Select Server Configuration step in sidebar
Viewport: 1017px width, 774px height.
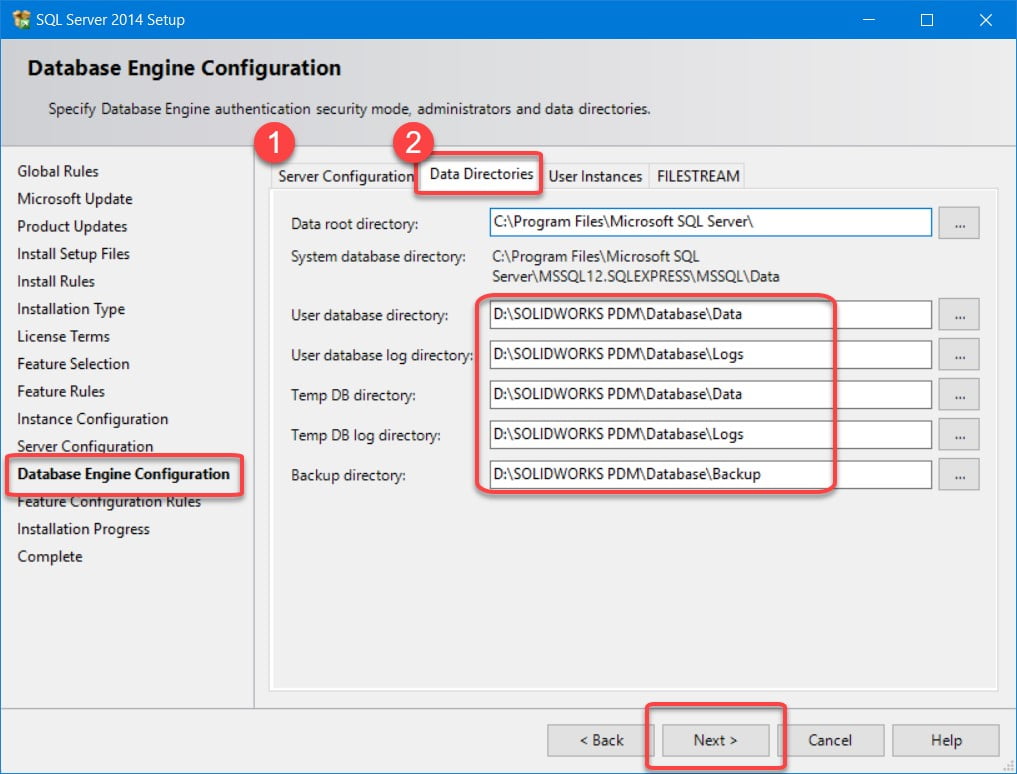tap(85, 446)
